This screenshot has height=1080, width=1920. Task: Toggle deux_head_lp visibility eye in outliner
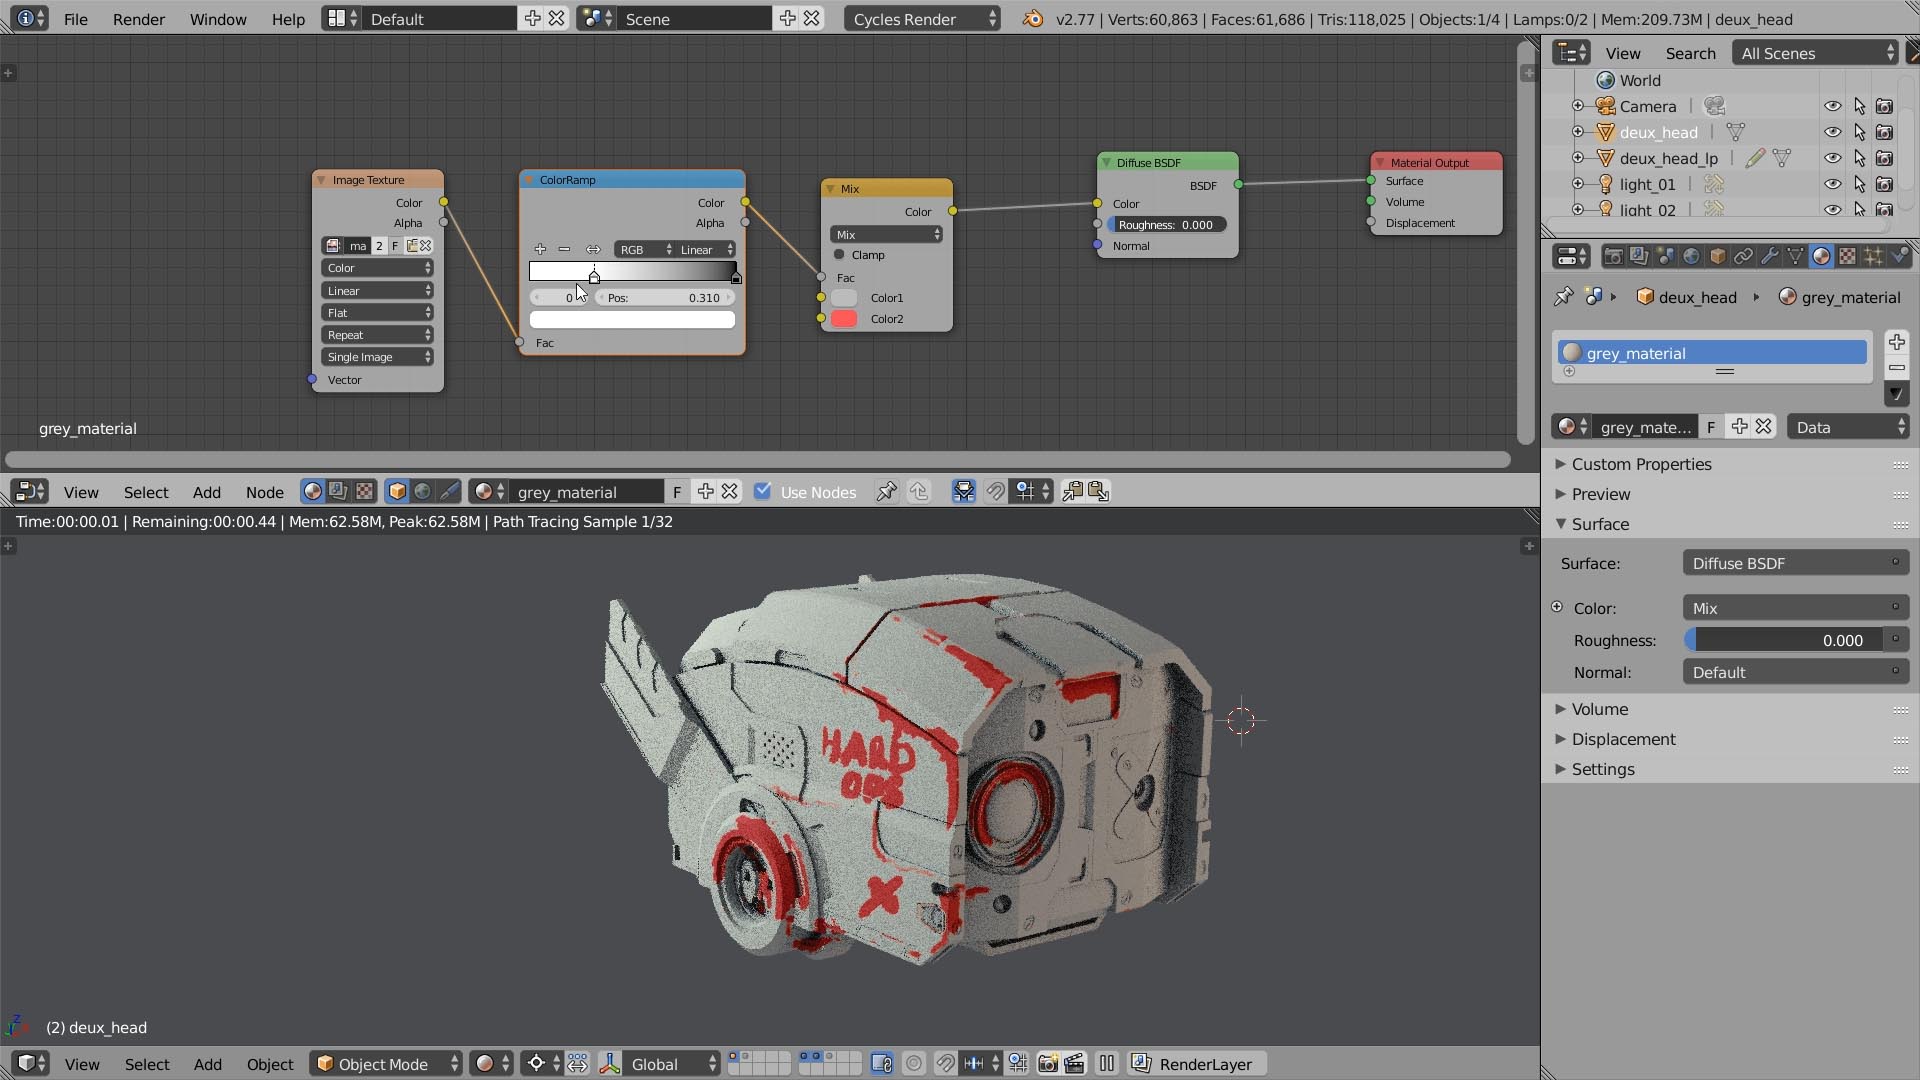[1832, 158]
